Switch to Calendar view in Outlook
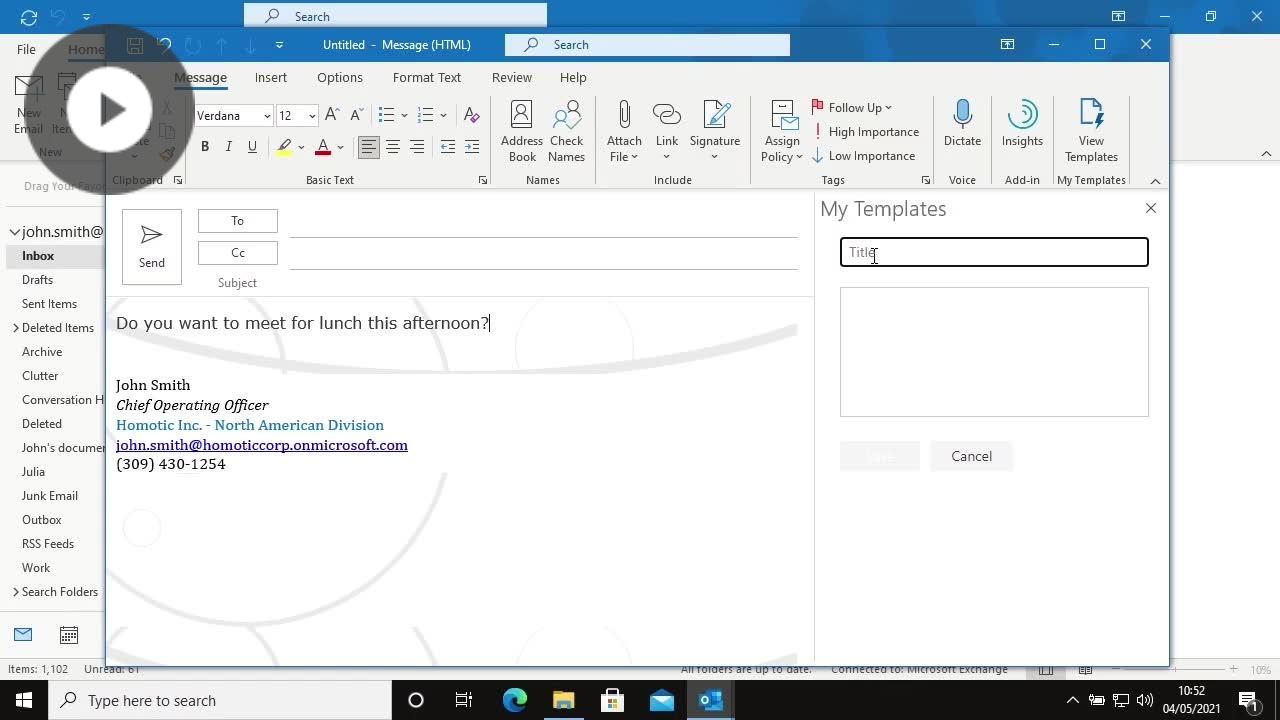Viewport: 1280px width, 720px height. [x=69, y=635]
